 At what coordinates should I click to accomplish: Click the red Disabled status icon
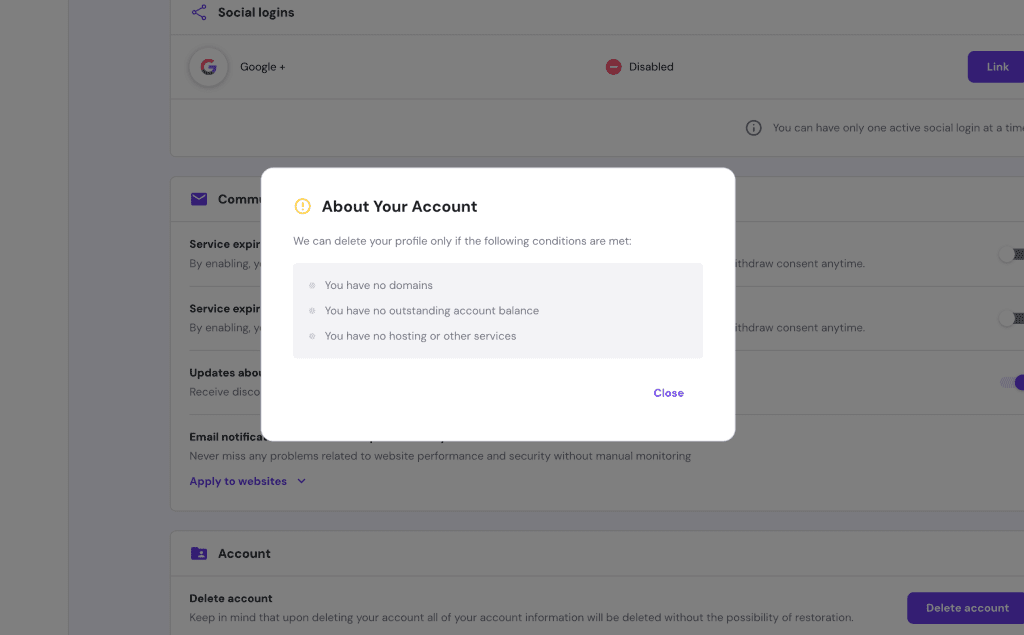tap(613, 67)
